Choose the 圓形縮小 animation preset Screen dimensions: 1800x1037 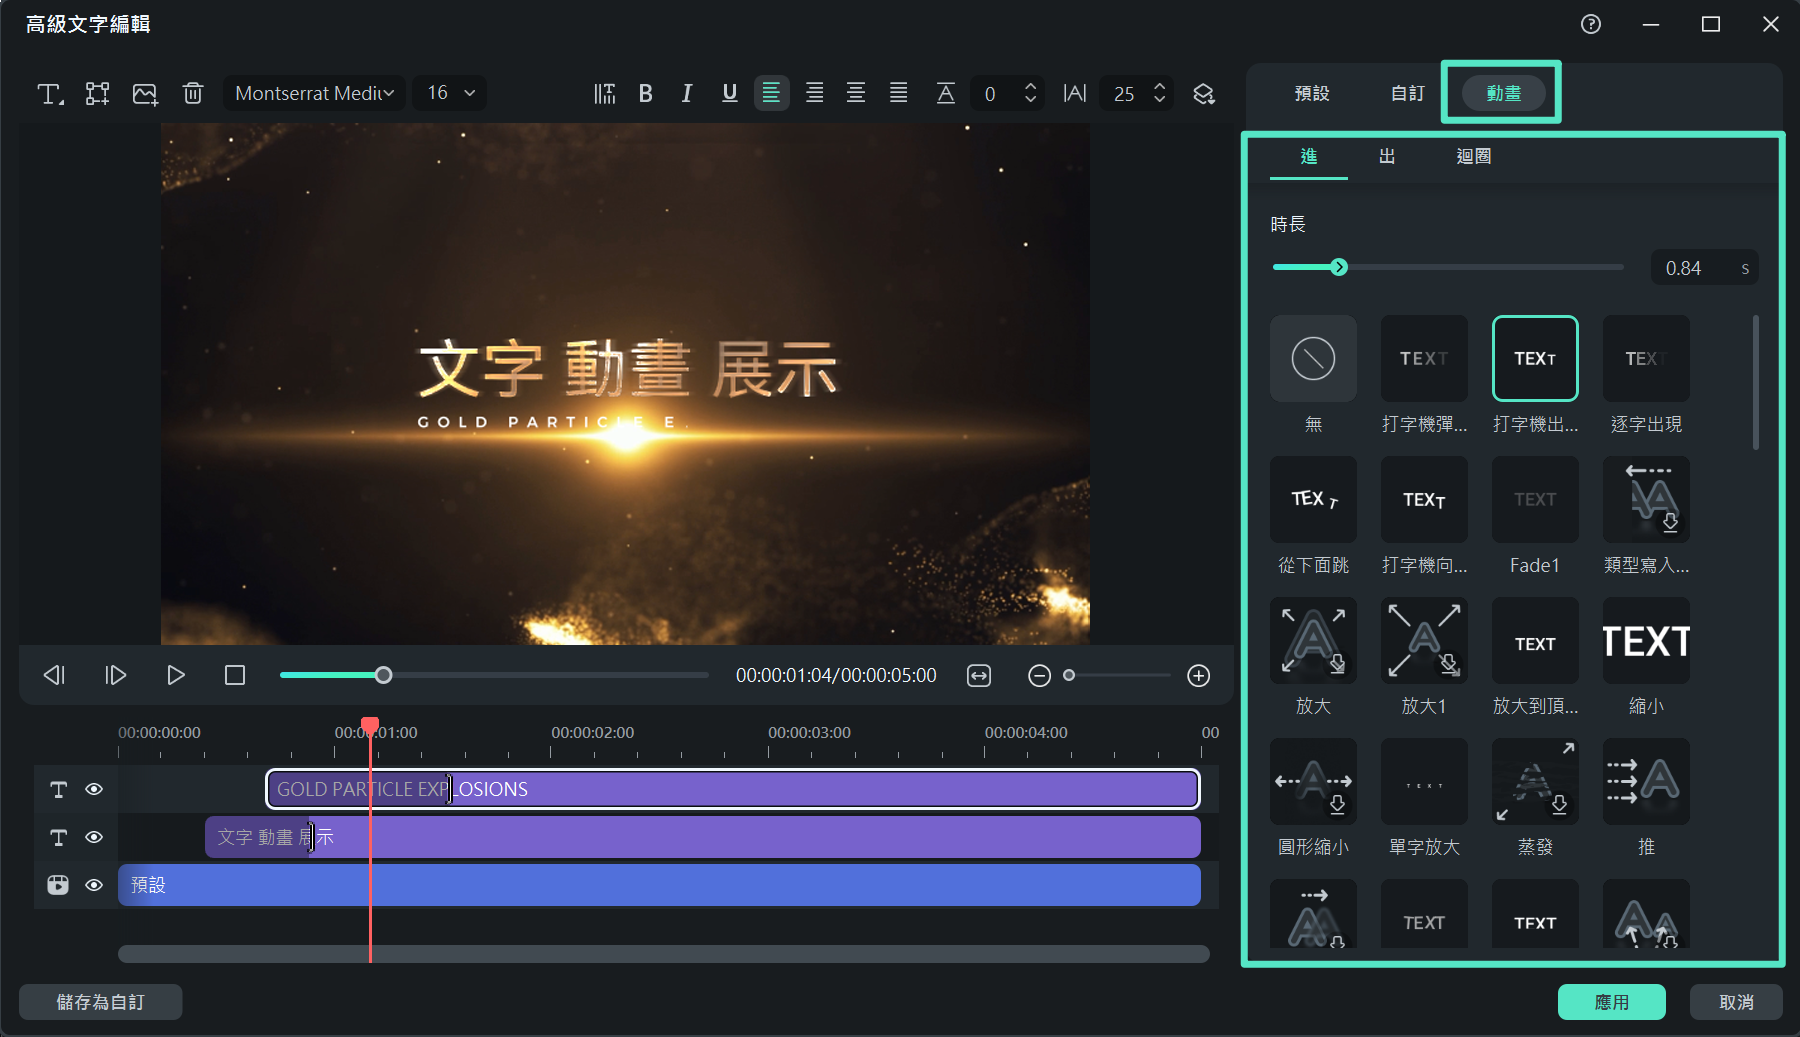1313,782
